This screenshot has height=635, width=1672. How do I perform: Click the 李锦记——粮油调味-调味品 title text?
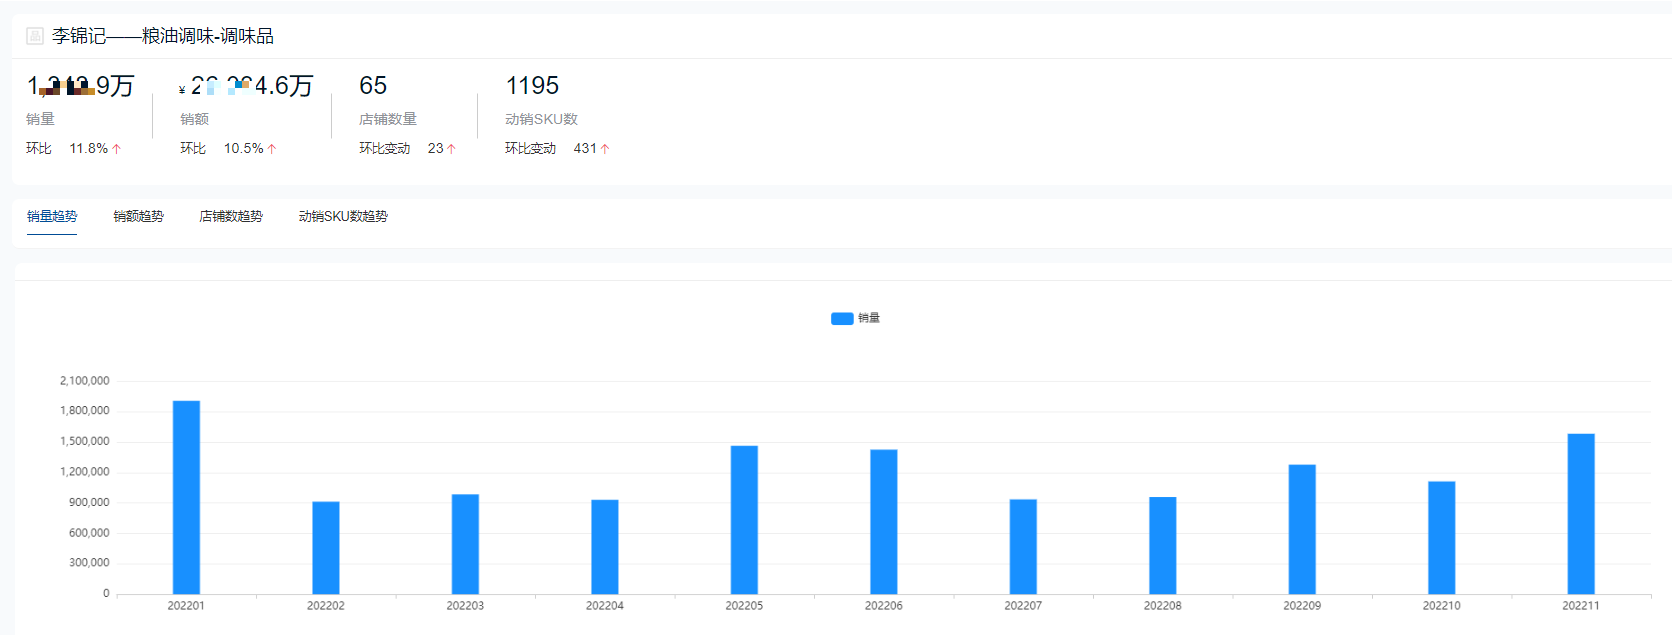[163, 36]
